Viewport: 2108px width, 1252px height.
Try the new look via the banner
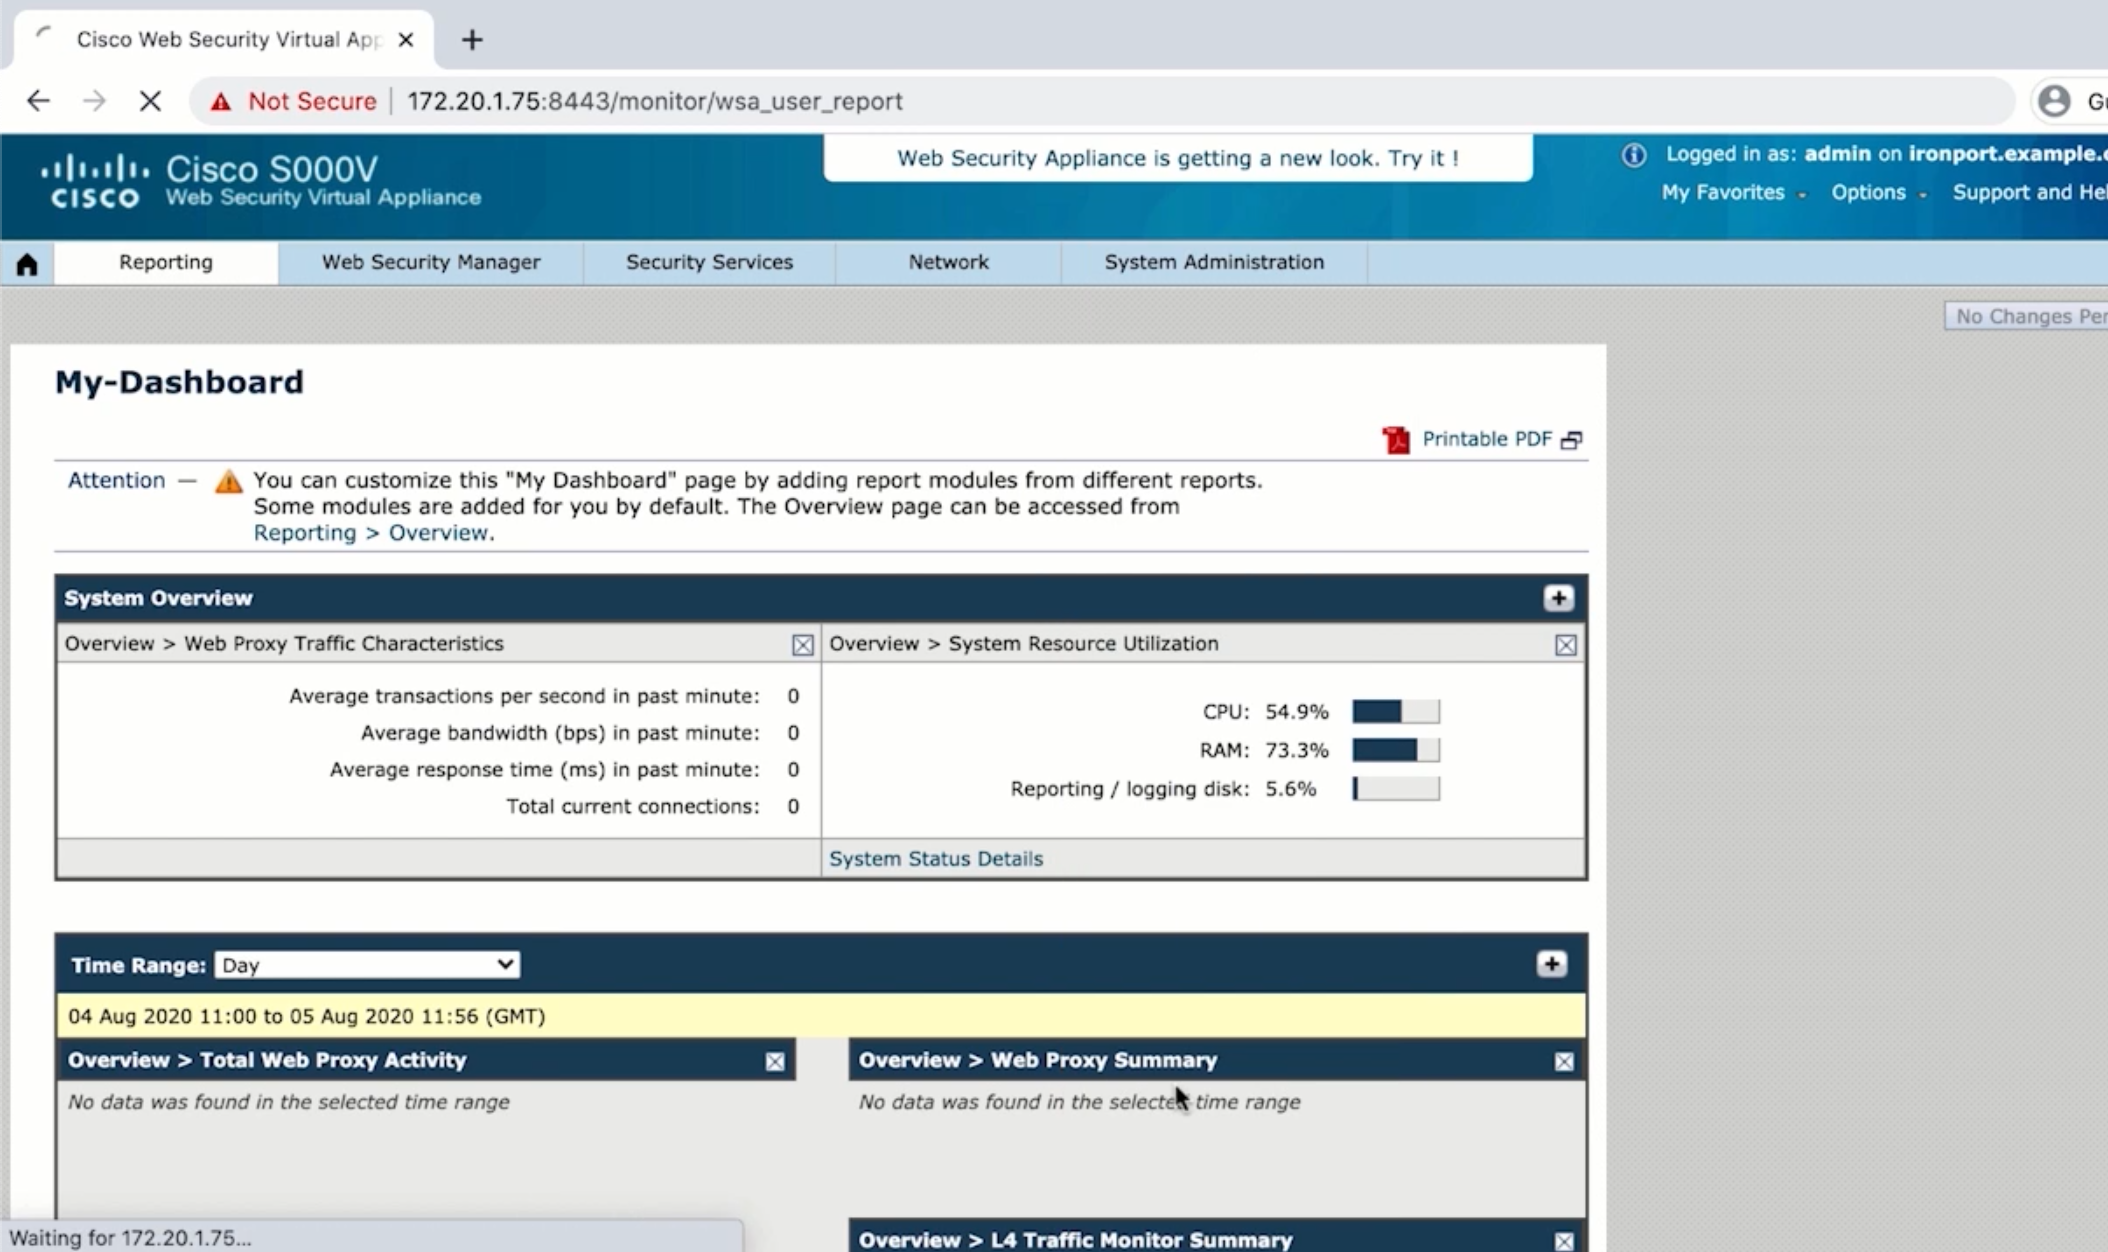click(x=1177, y=158)
